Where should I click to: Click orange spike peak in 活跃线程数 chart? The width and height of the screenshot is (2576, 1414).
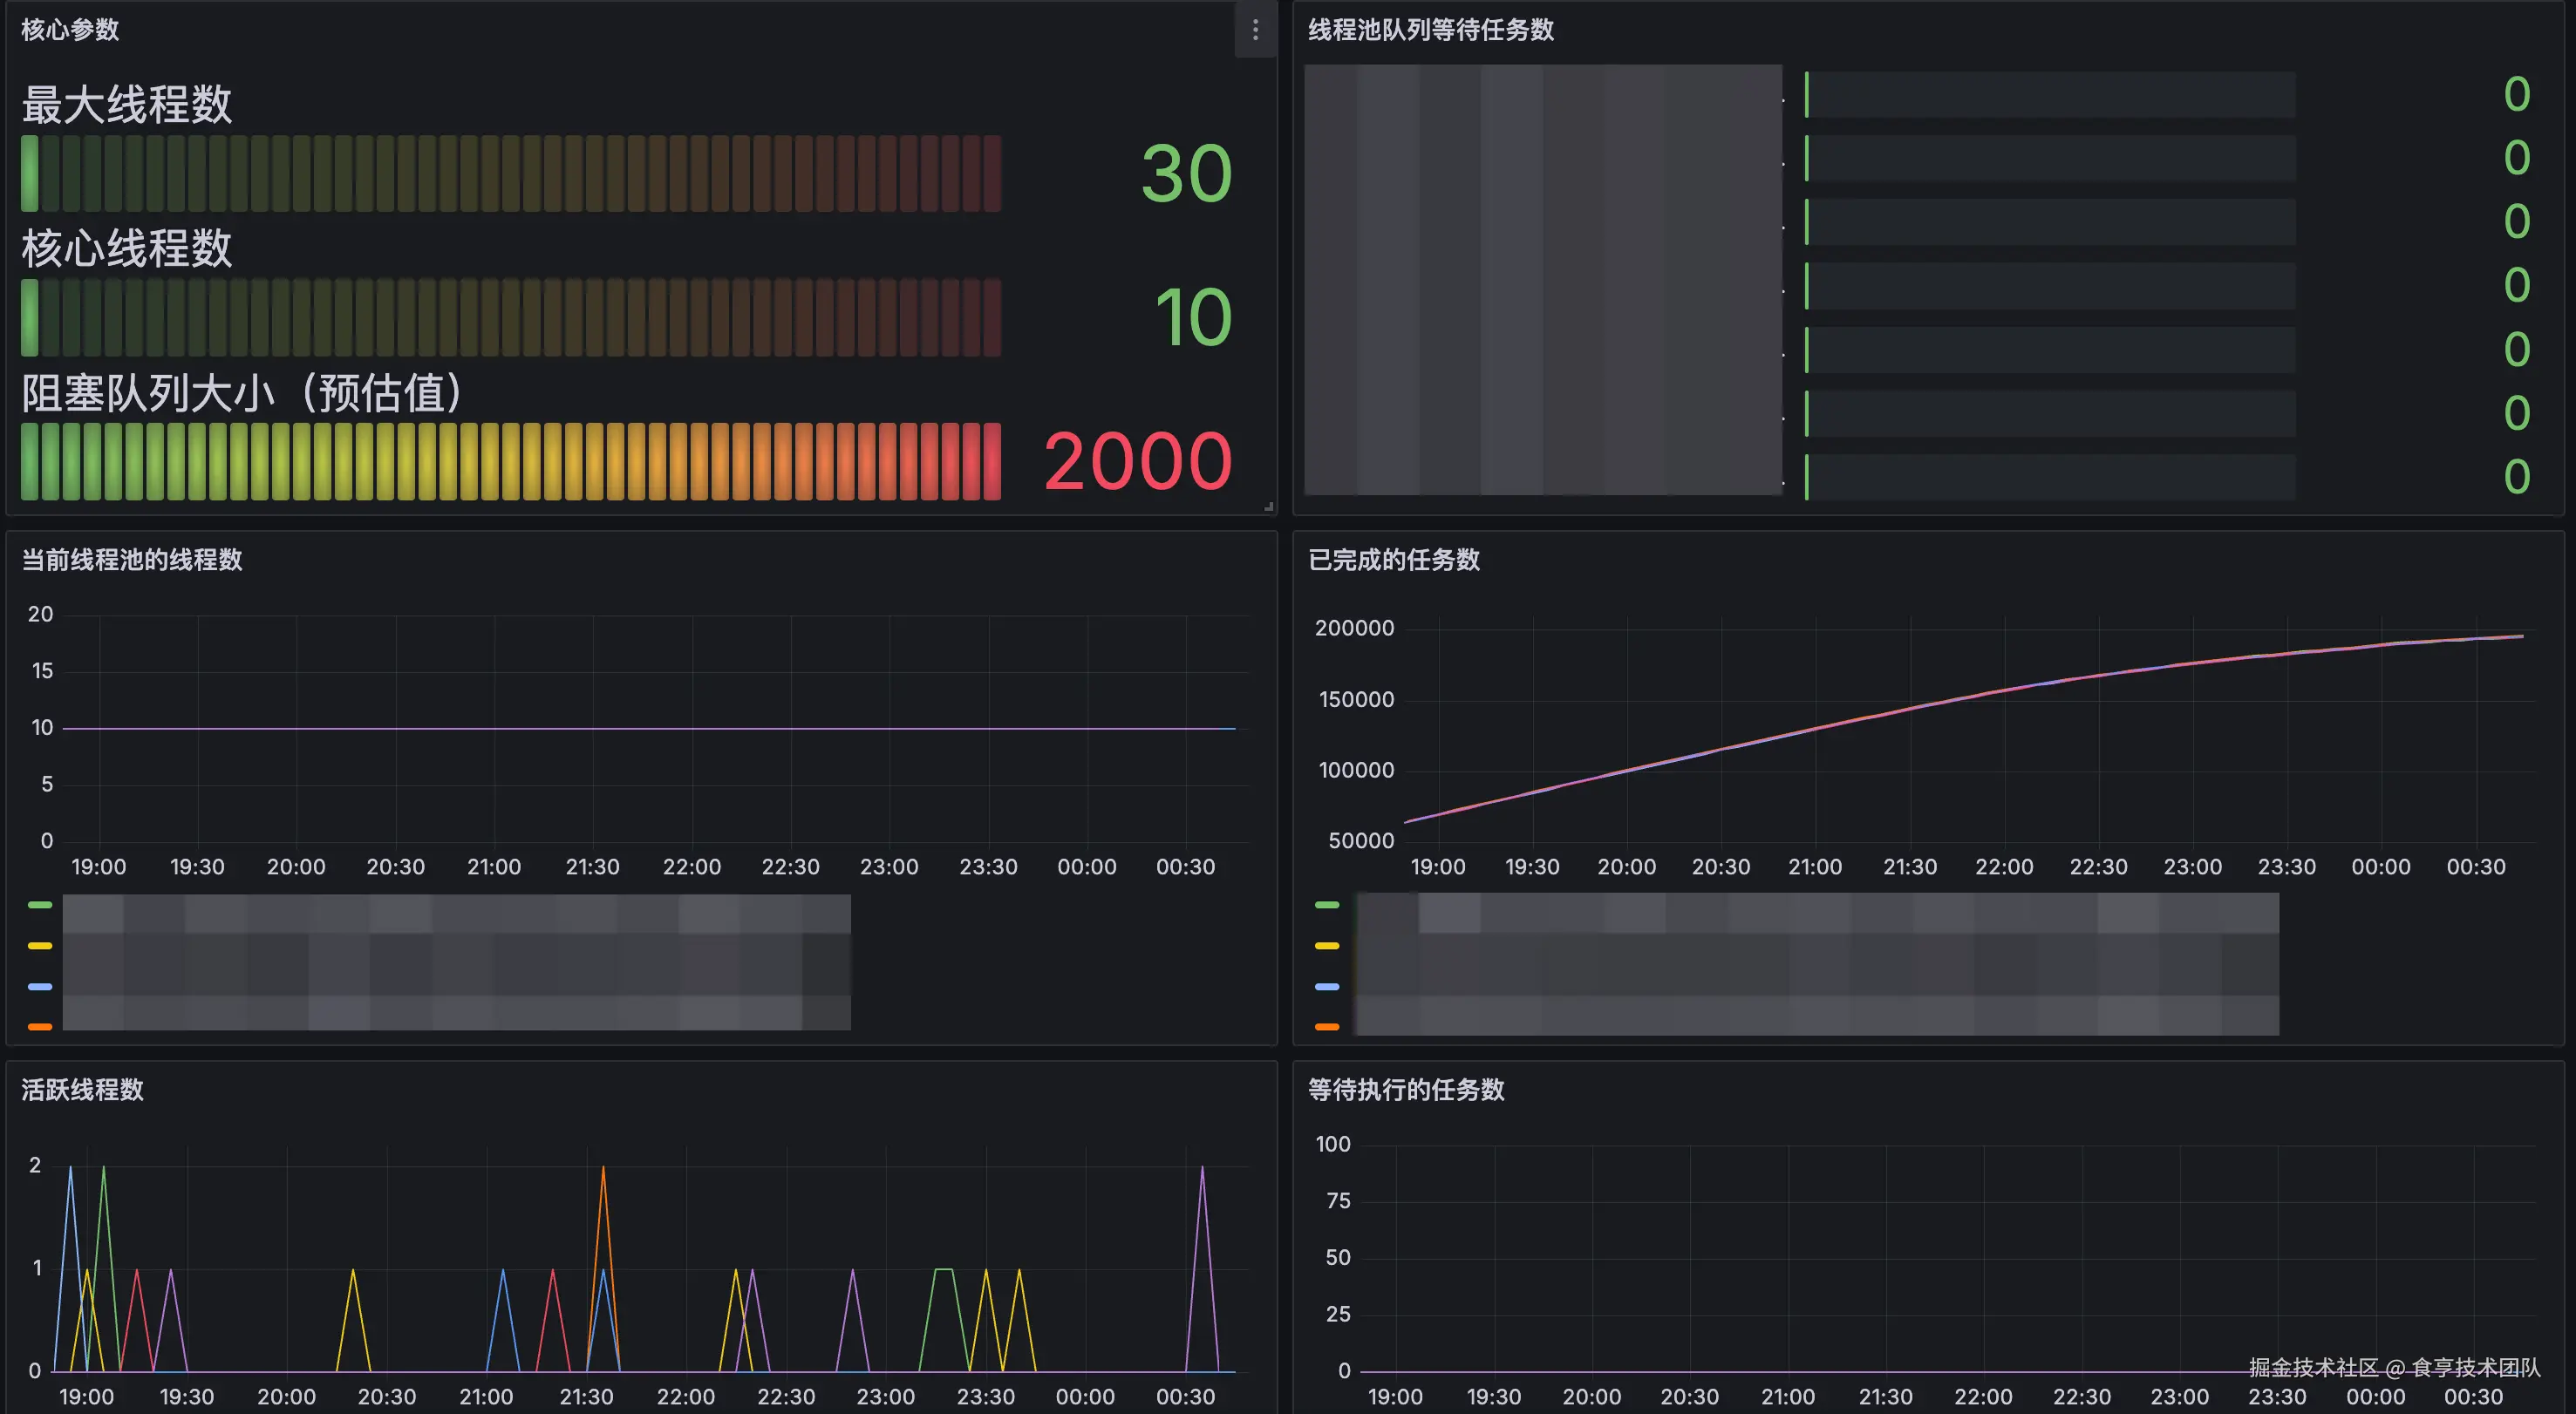pyautogui.click(x=603, y=1168)
